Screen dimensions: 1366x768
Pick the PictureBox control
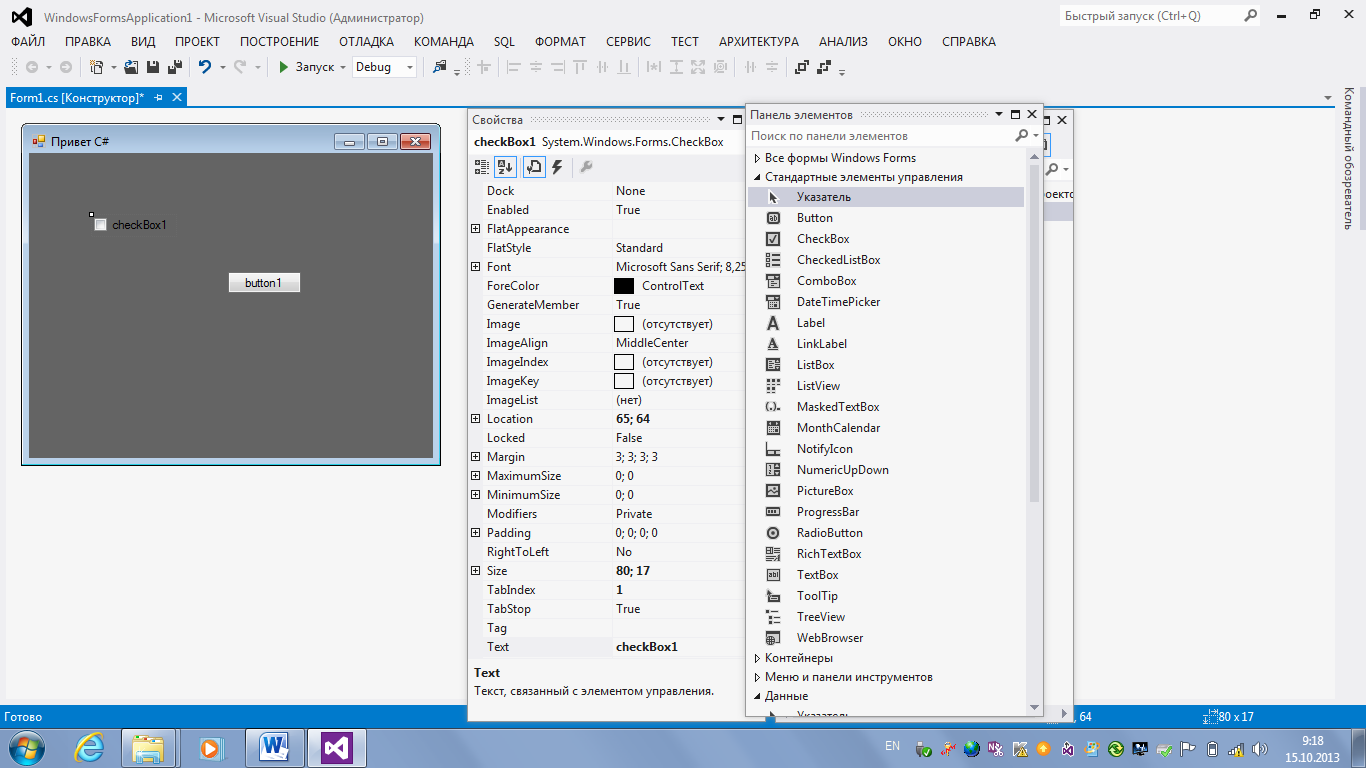pyautogui.click(x=886, y=491)
